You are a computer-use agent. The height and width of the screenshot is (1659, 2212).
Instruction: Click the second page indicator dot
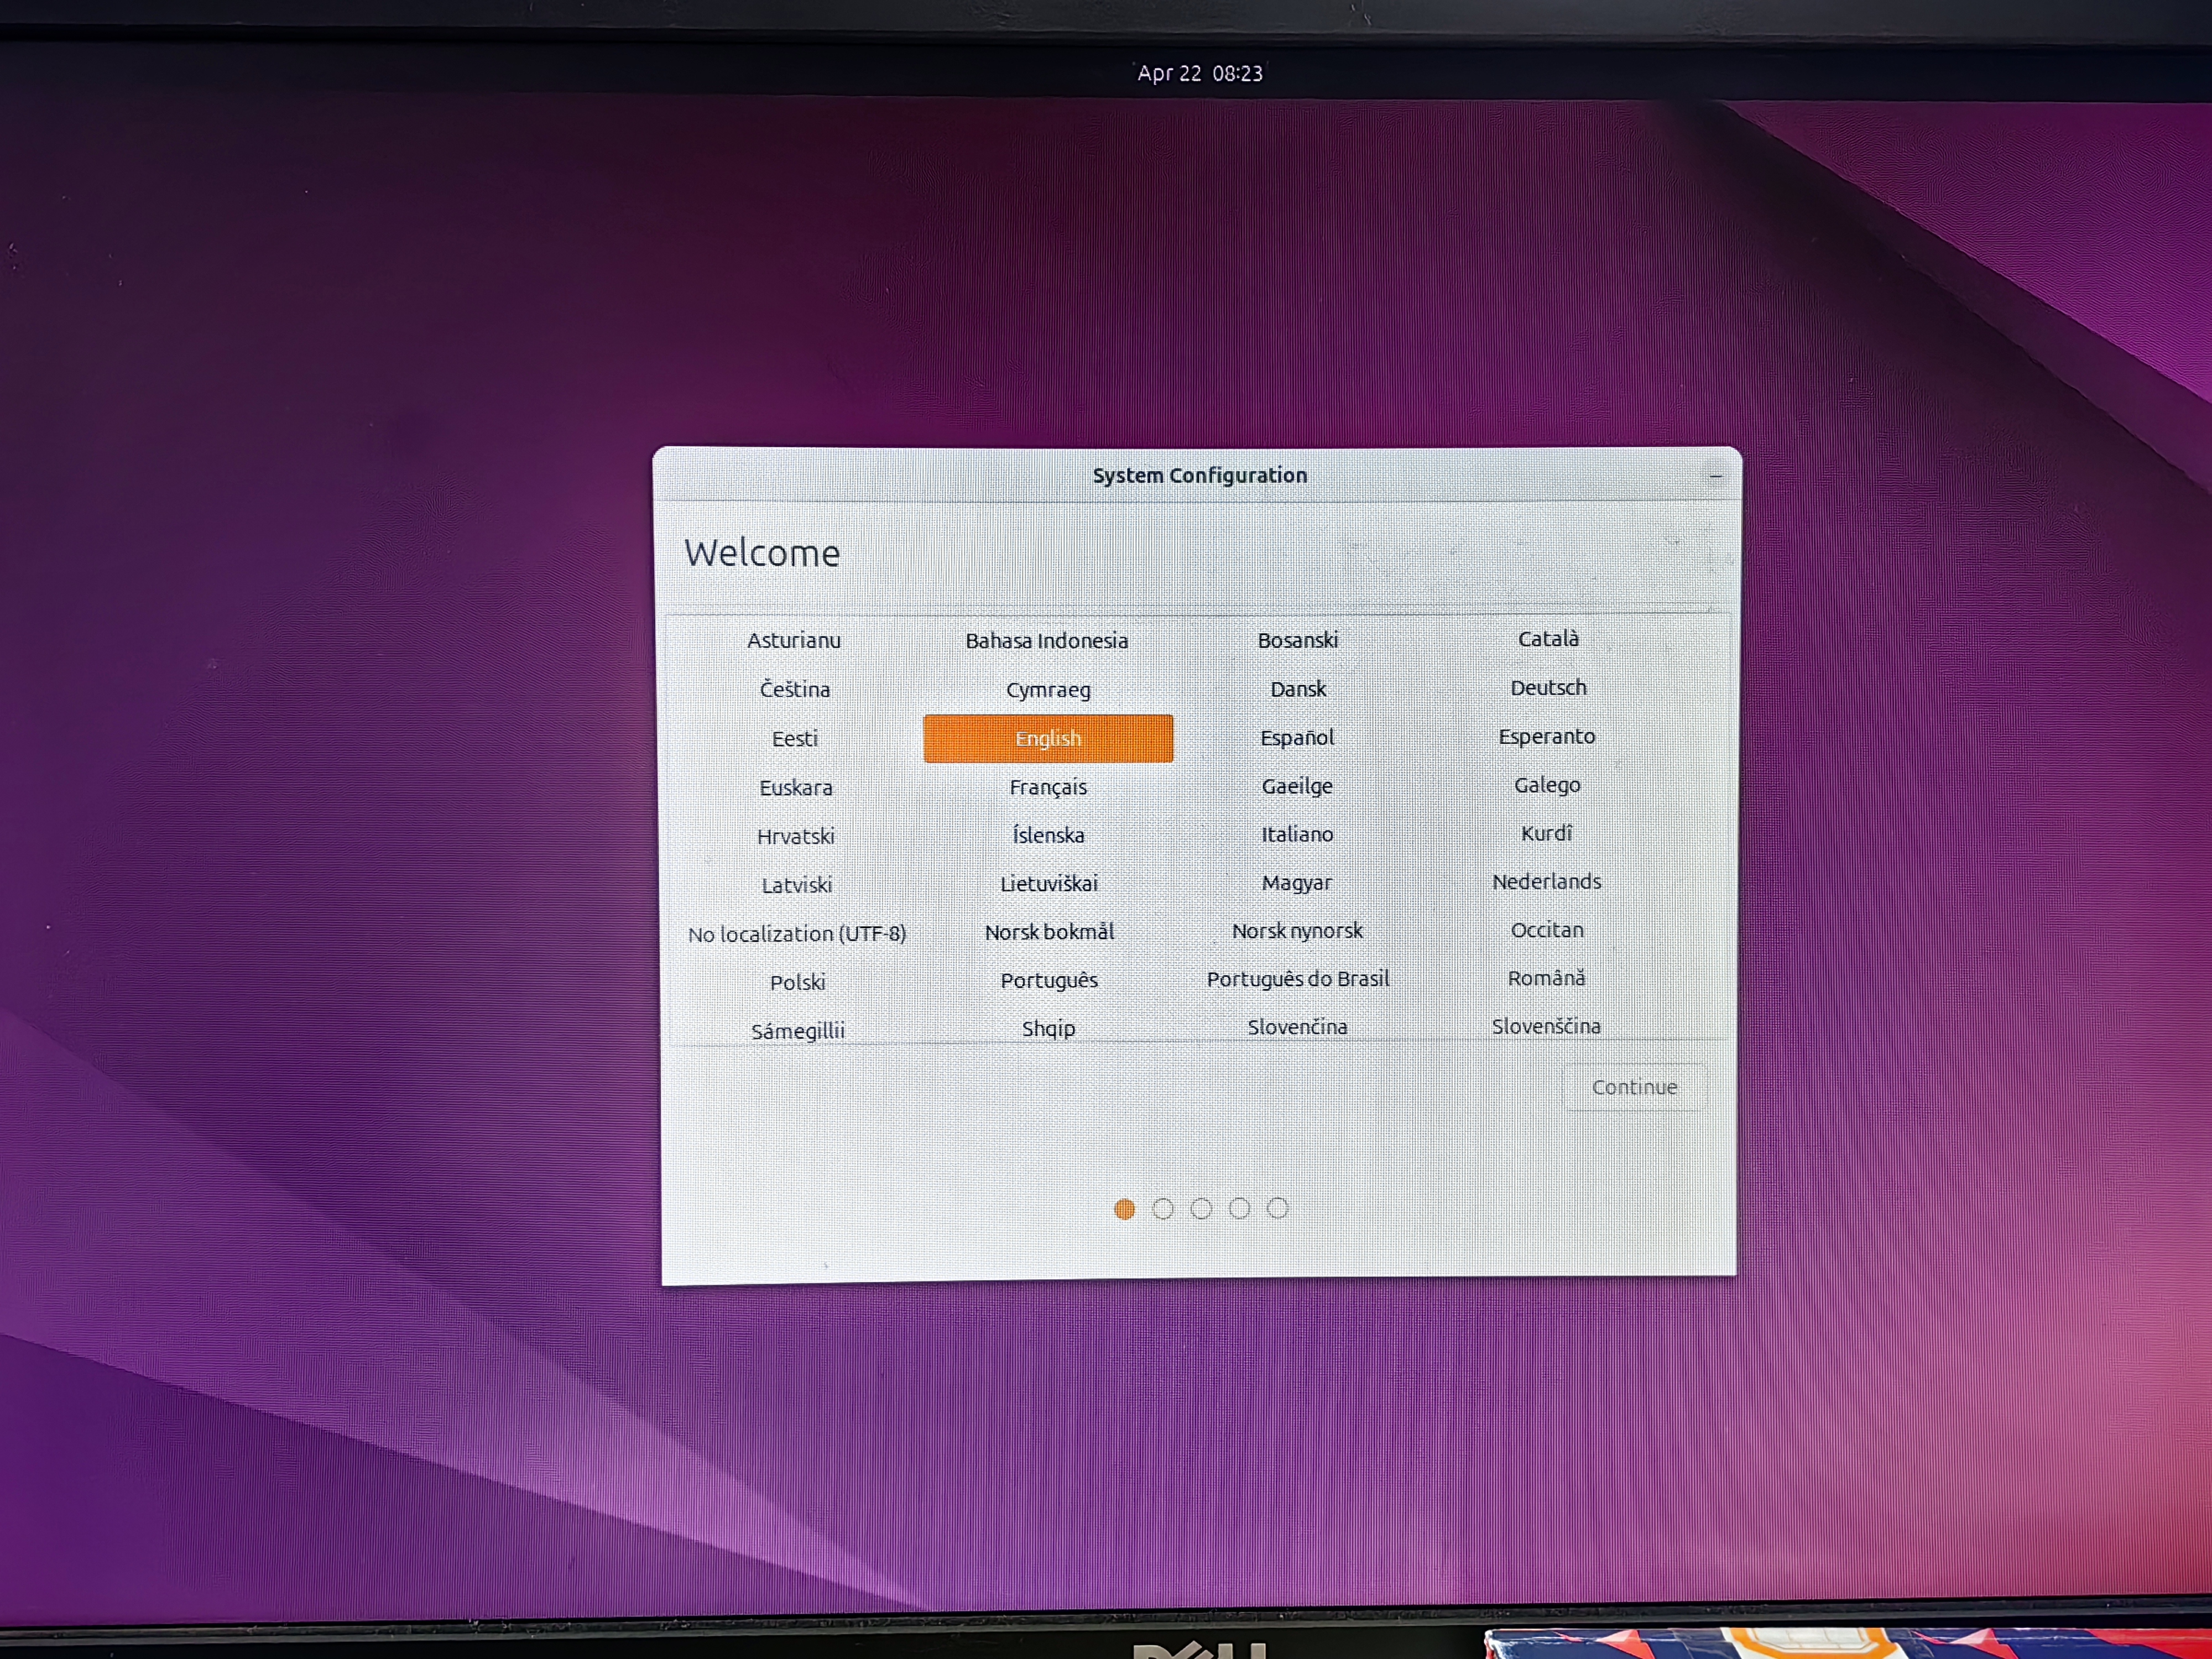[x=1162, y=1209]
